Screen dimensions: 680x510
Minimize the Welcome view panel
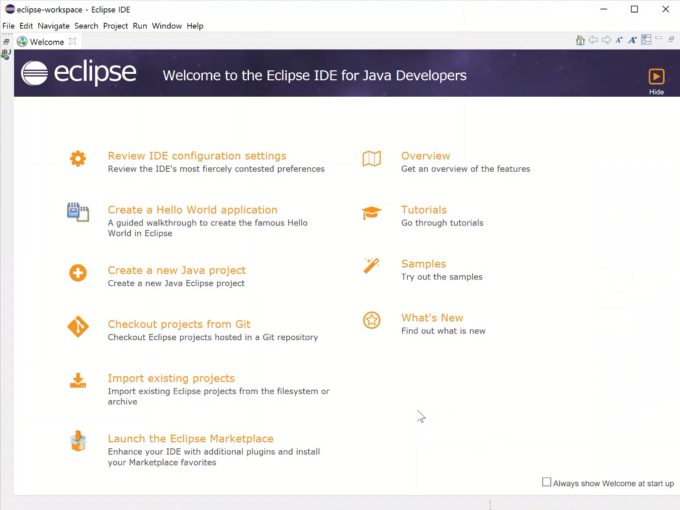(659, 38)
